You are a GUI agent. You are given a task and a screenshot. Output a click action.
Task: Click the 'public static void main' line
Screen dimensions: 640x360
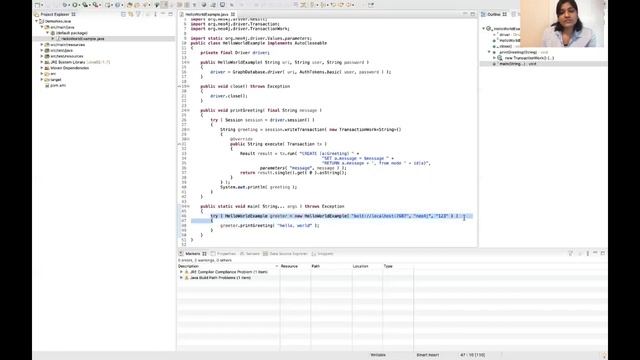click(x=272, y=206)
